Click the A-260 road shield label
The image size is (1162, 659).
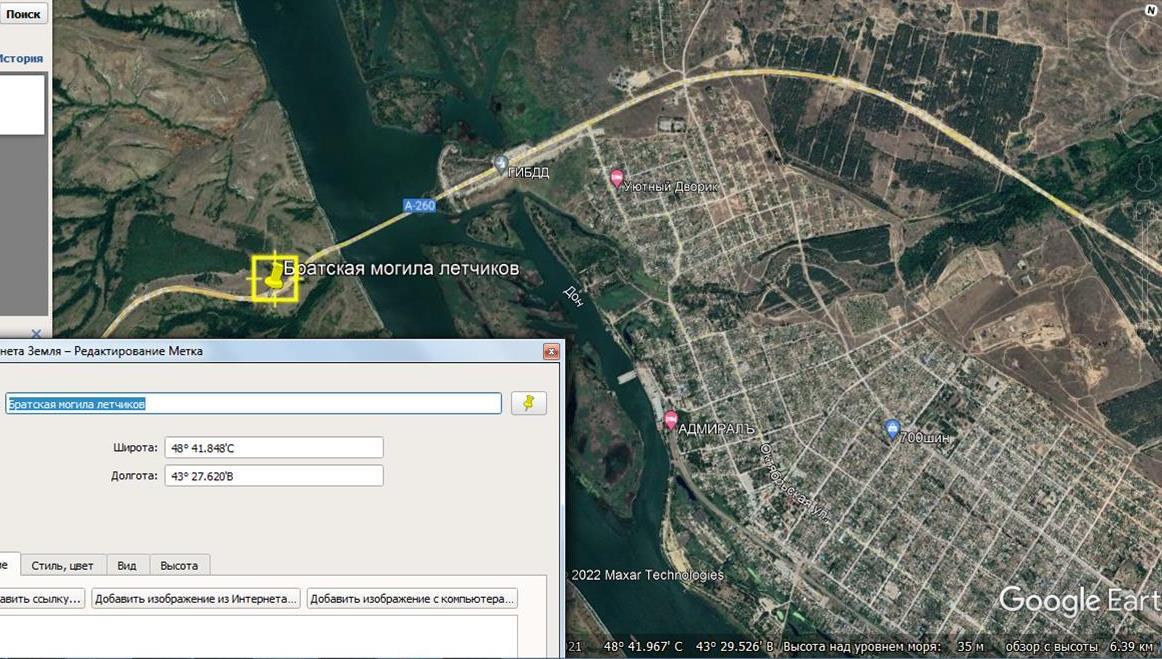[x=419, y=206]
